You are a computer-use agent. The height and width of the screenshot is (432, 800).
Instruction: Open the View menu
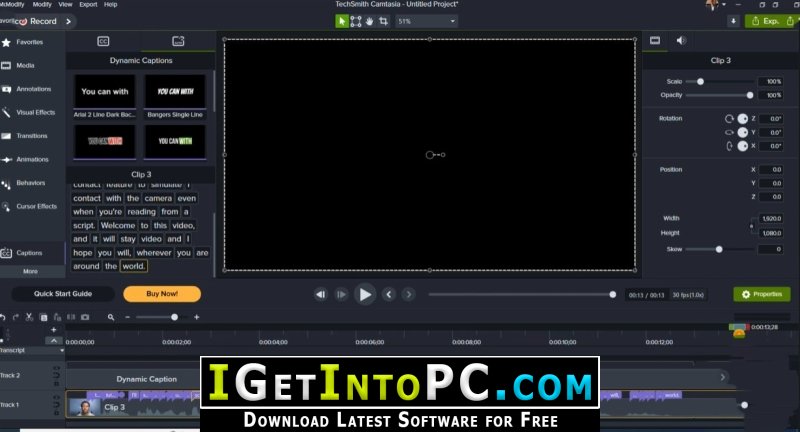click(x=65, y=4)
